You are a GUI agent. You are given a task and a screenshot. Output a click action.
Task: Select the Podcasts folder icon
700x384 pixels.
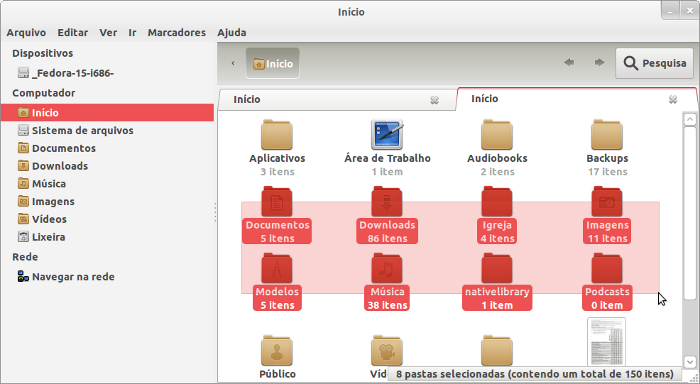(x=607, y=268)
